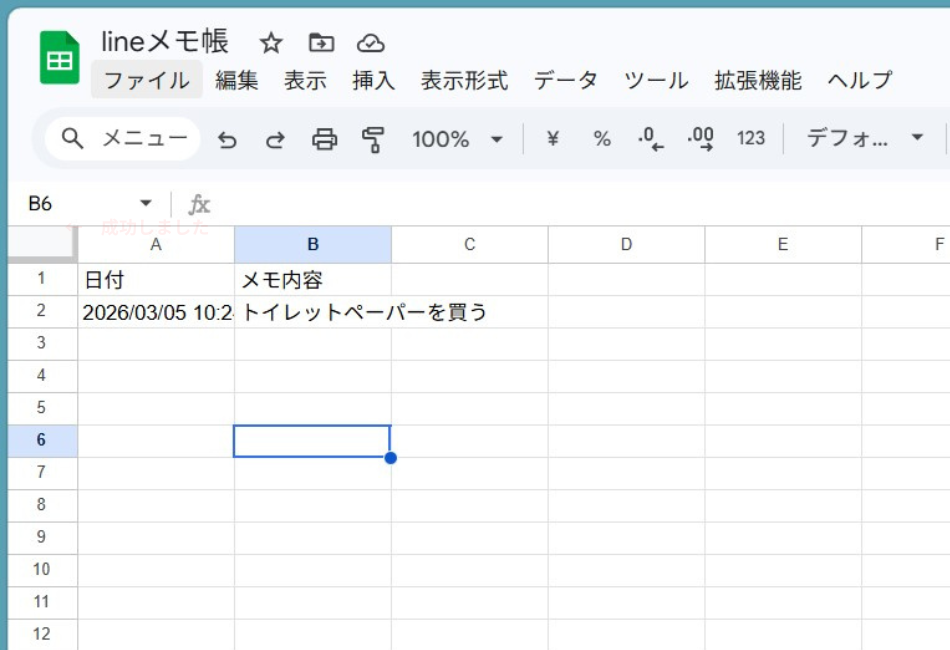The height and width of the screenshot is (650, 950).
Task: Select the paint format tool
Action: click(370, 141)
